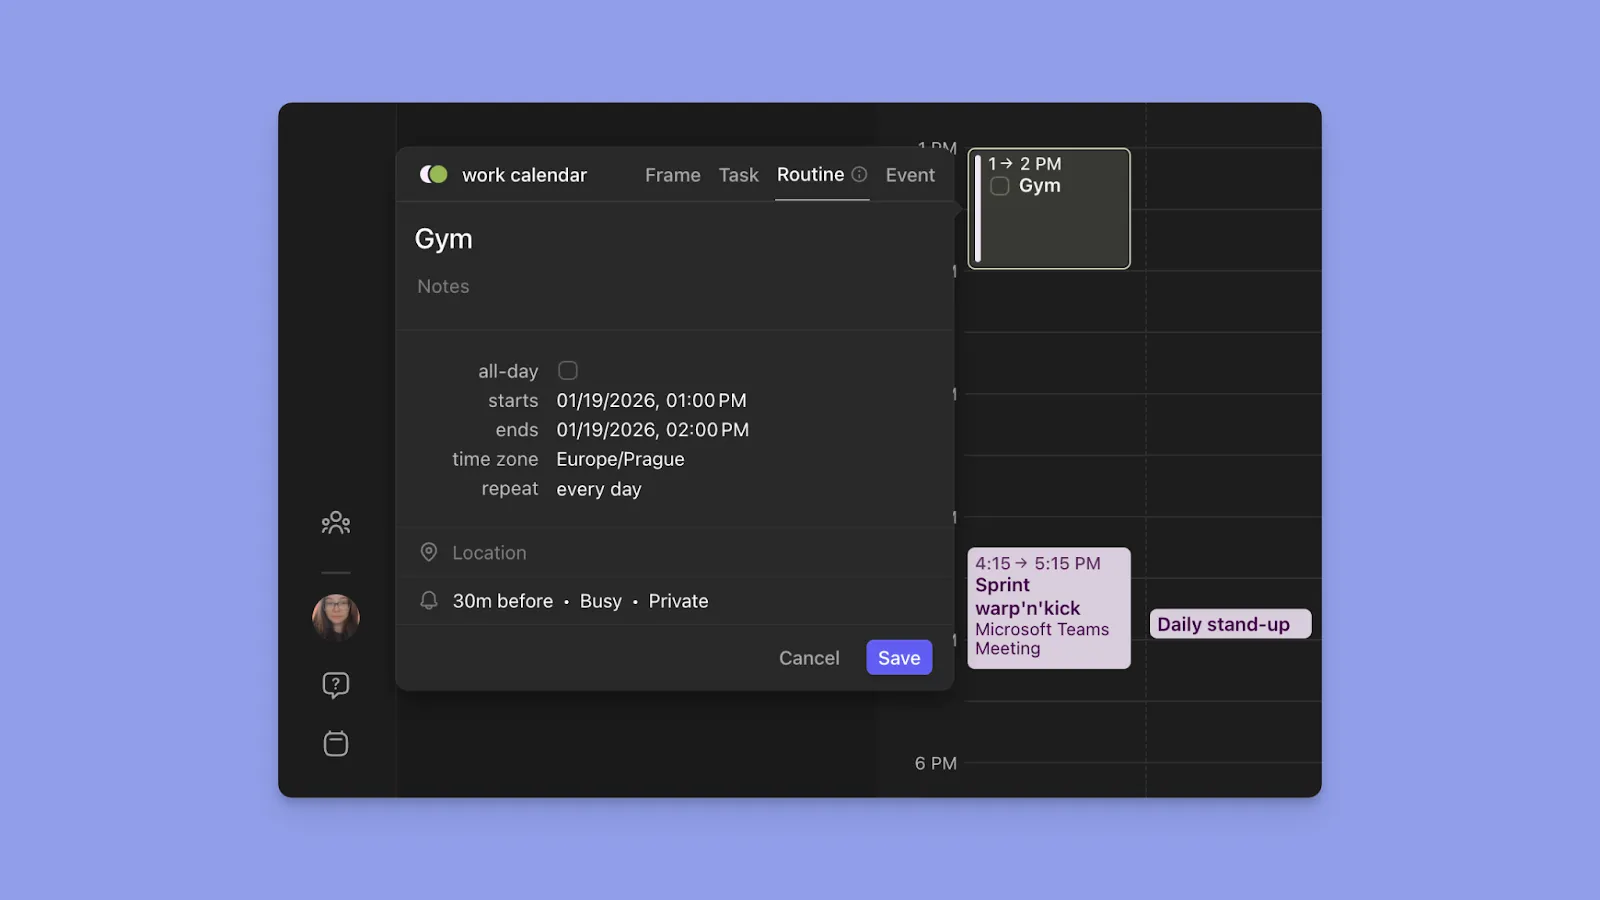Change the Busy availability status

click(600, 601)
